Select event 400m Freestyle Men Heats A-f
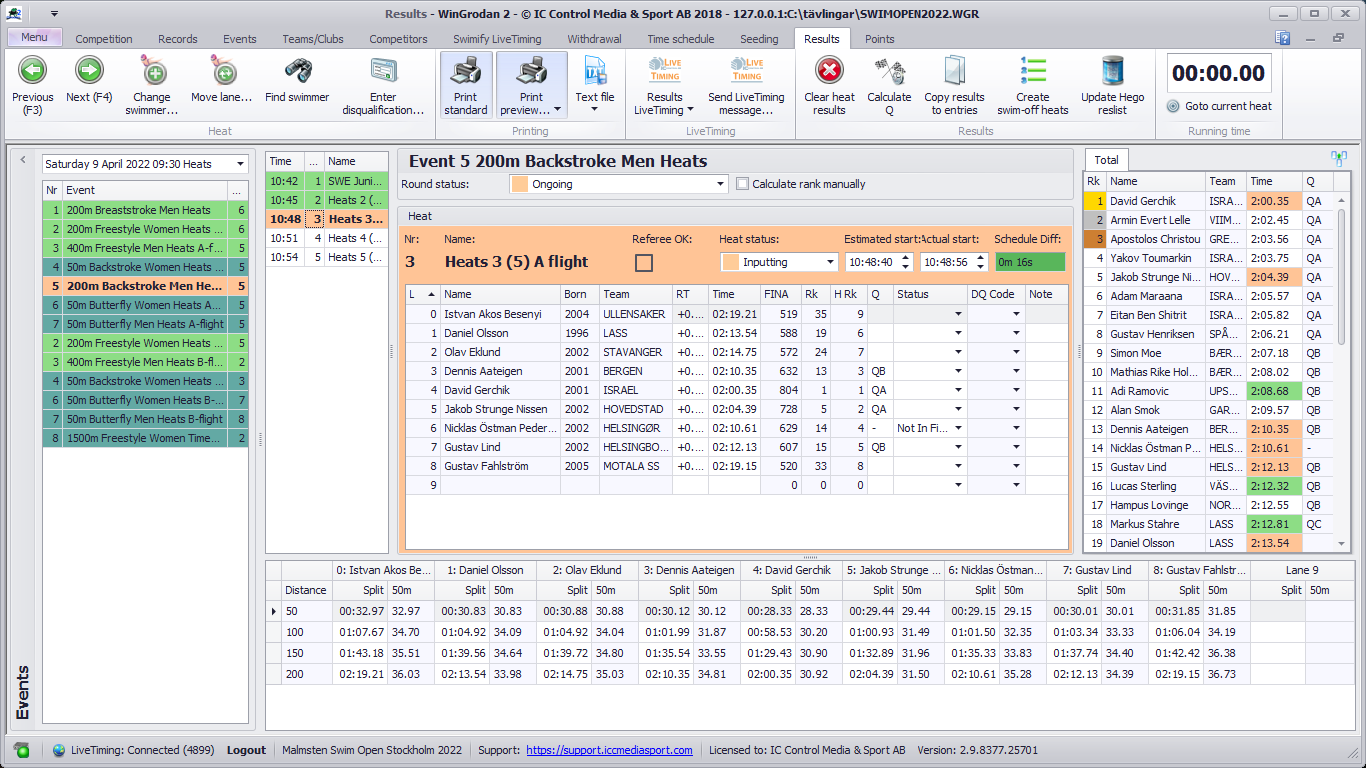Screen dimensions: 1366x768 click(145, 248)
